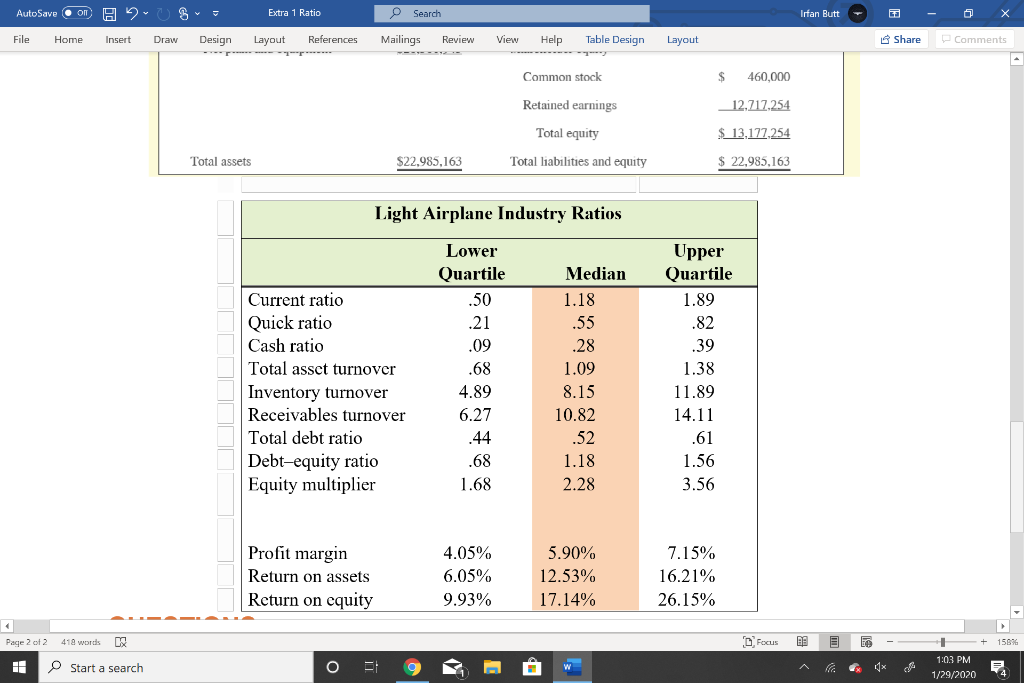Open the Irfan Butt account avatar
Viewport: 1024px width, 683px height.
(x=857, y=13)
